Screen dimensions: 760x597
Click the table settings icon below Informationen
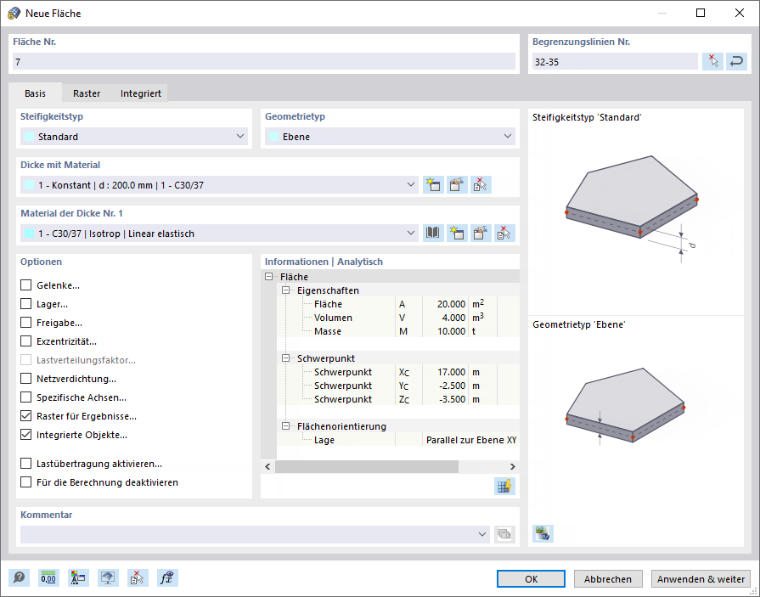(x=504, y=486)
